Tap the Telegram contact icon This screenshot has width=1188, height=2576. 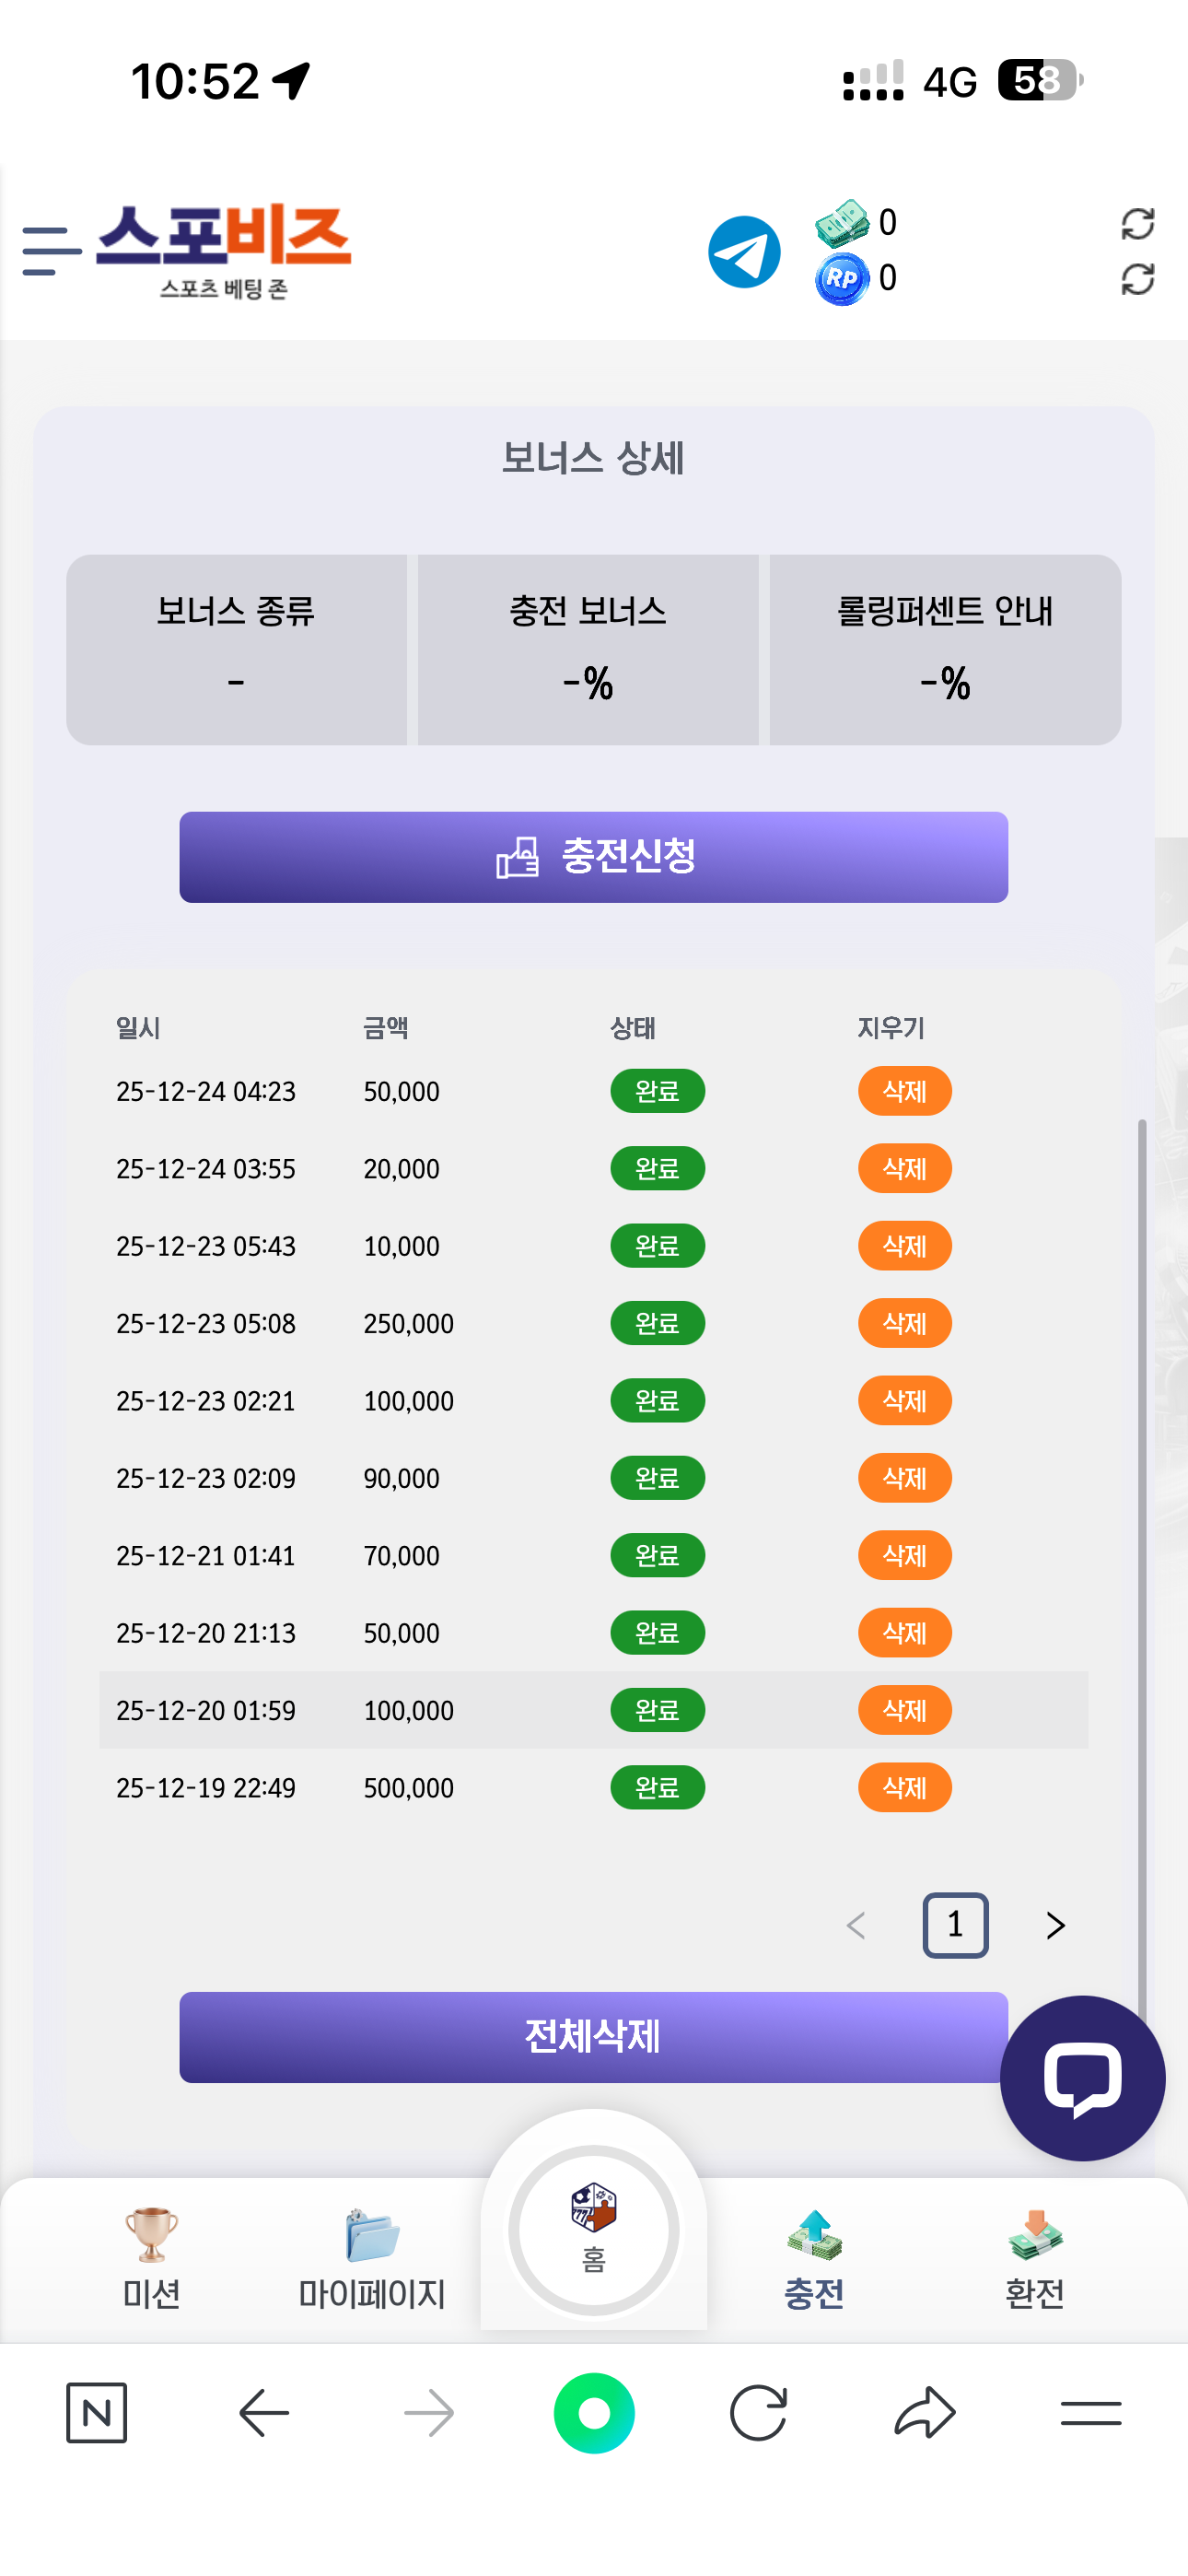tap(744, 252)
